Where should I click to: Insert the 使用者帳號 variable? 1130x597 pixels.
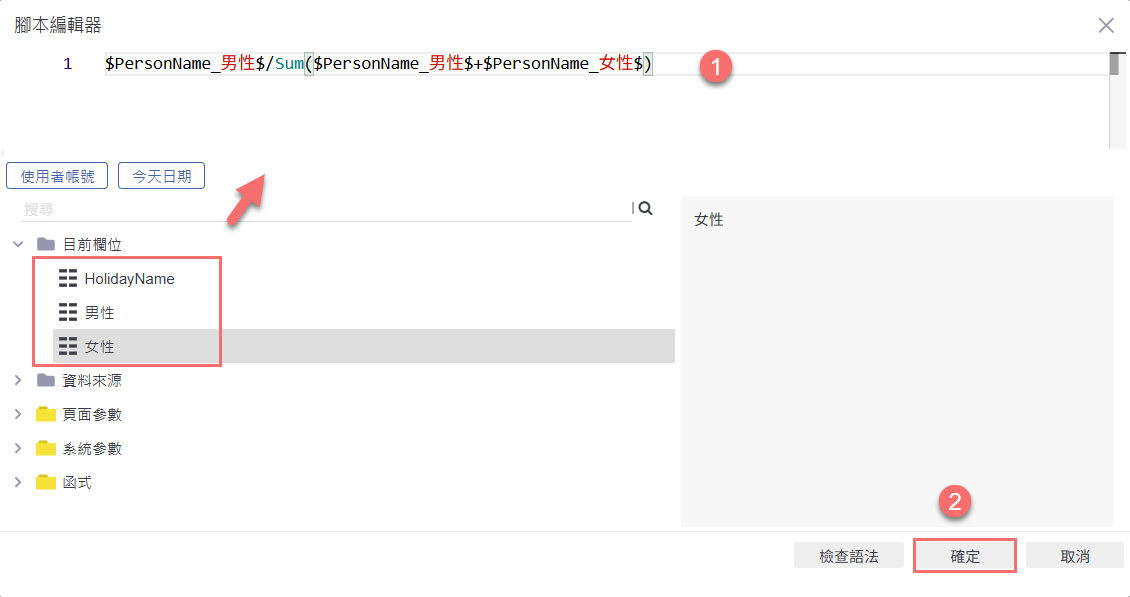[57, 176]
